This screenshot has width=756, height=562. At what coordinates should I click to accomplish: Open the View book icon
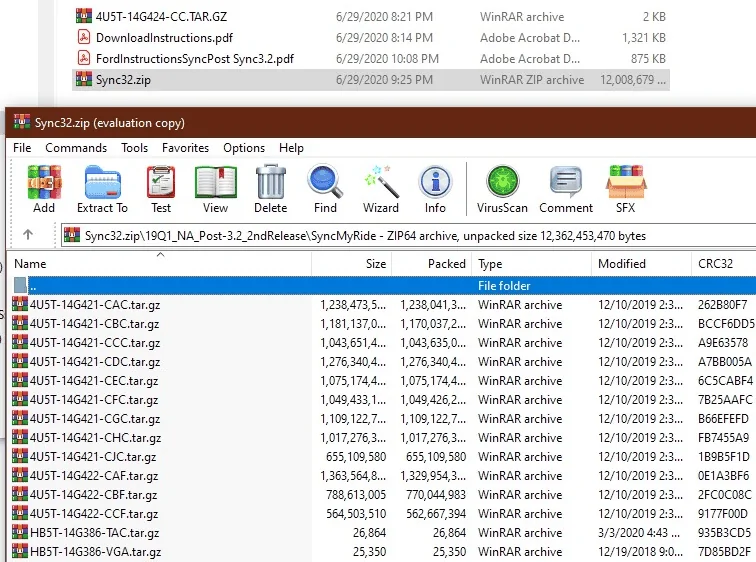tap(216, 182)
